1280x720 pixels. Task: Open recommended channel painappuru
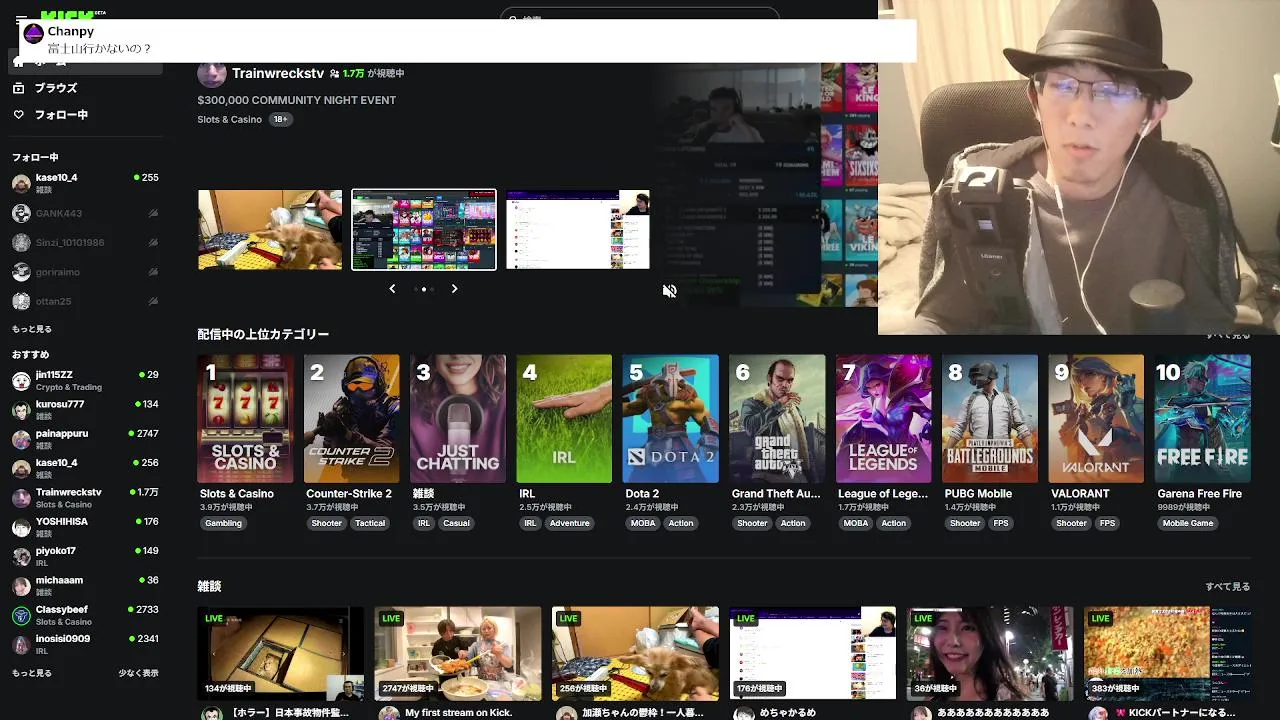click(85, 439)
